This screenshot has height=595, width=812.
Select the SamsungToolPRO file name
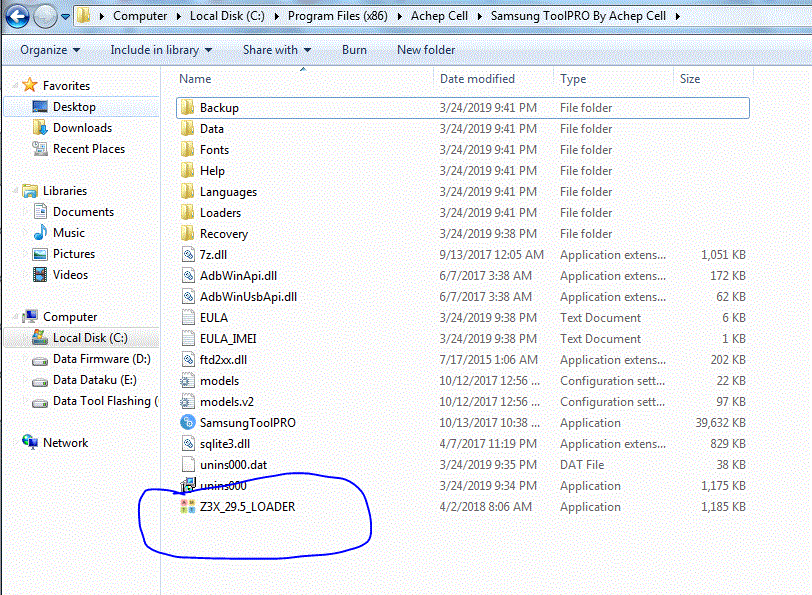pos(248,423)
